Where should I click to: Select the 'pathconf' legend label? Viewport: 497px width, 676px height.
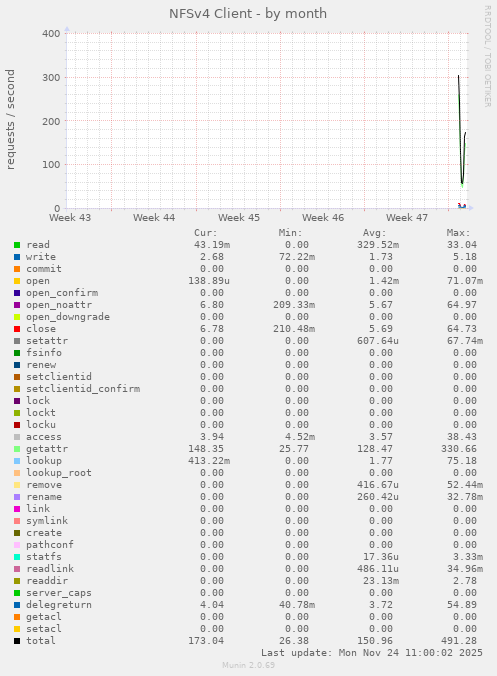coord(50,545)
